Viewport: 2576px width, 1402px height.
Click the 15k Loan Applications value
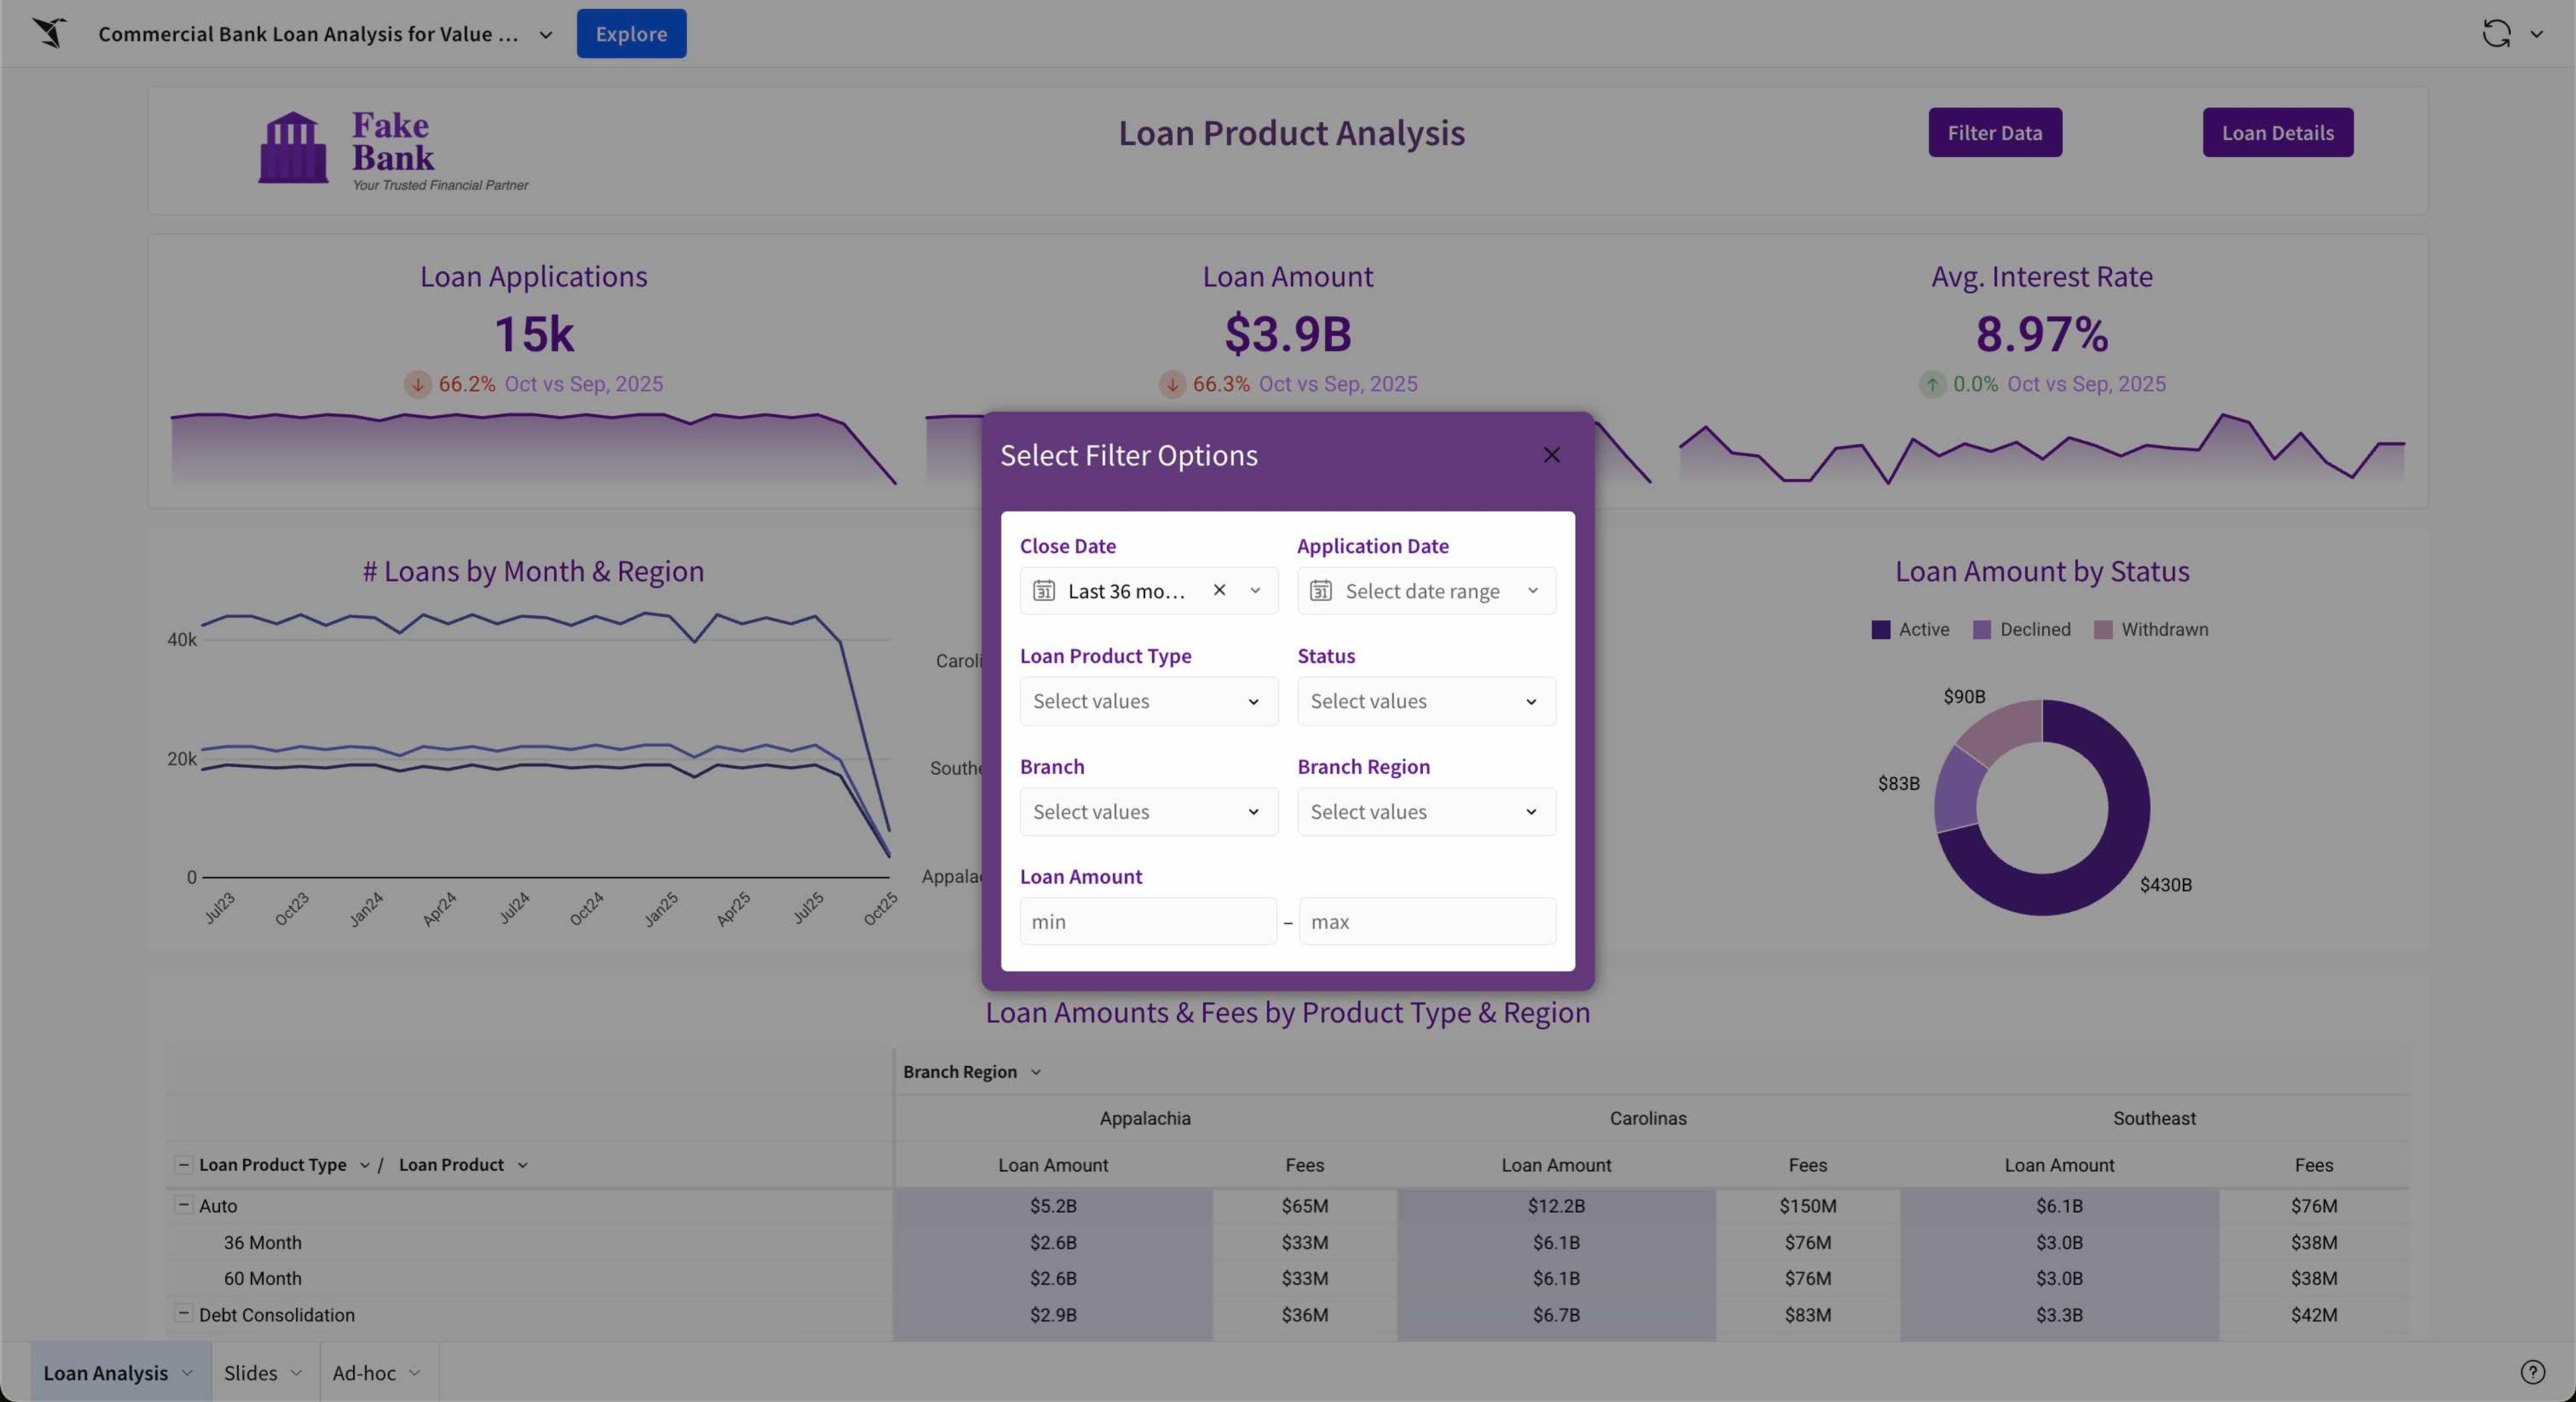click(534, 334)
